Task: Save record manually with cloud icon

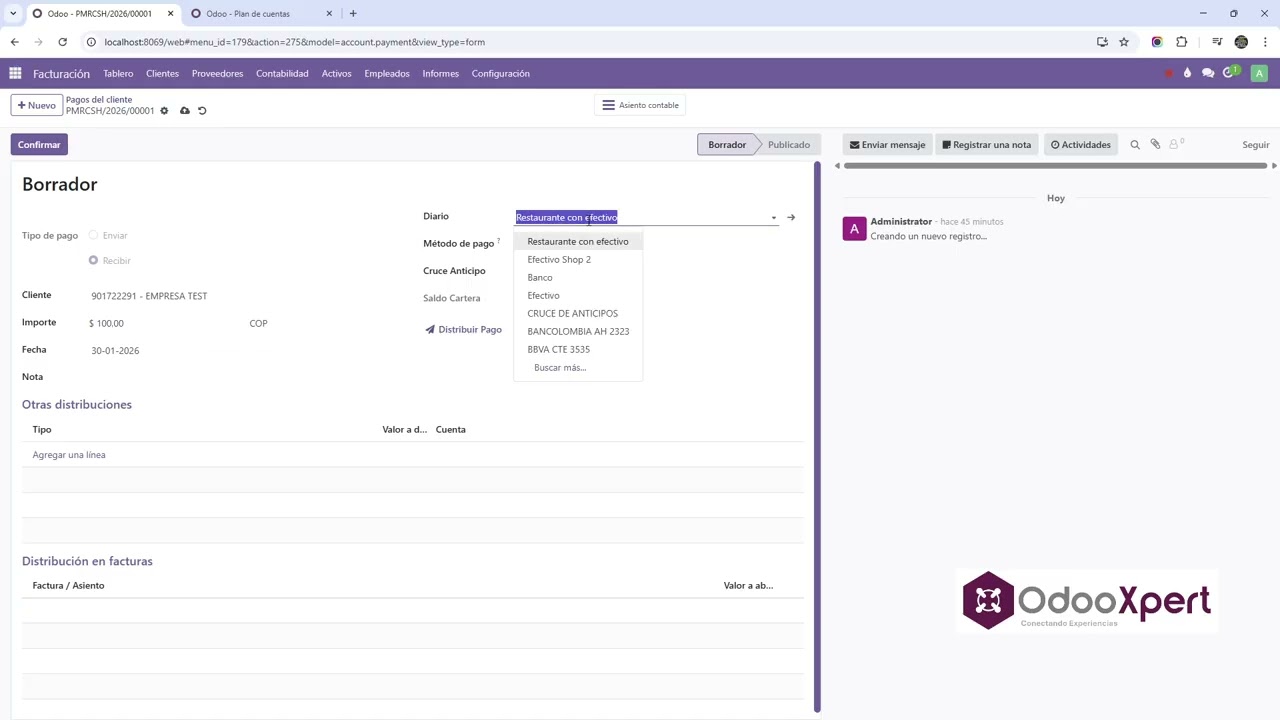Action: pos(184,111)
